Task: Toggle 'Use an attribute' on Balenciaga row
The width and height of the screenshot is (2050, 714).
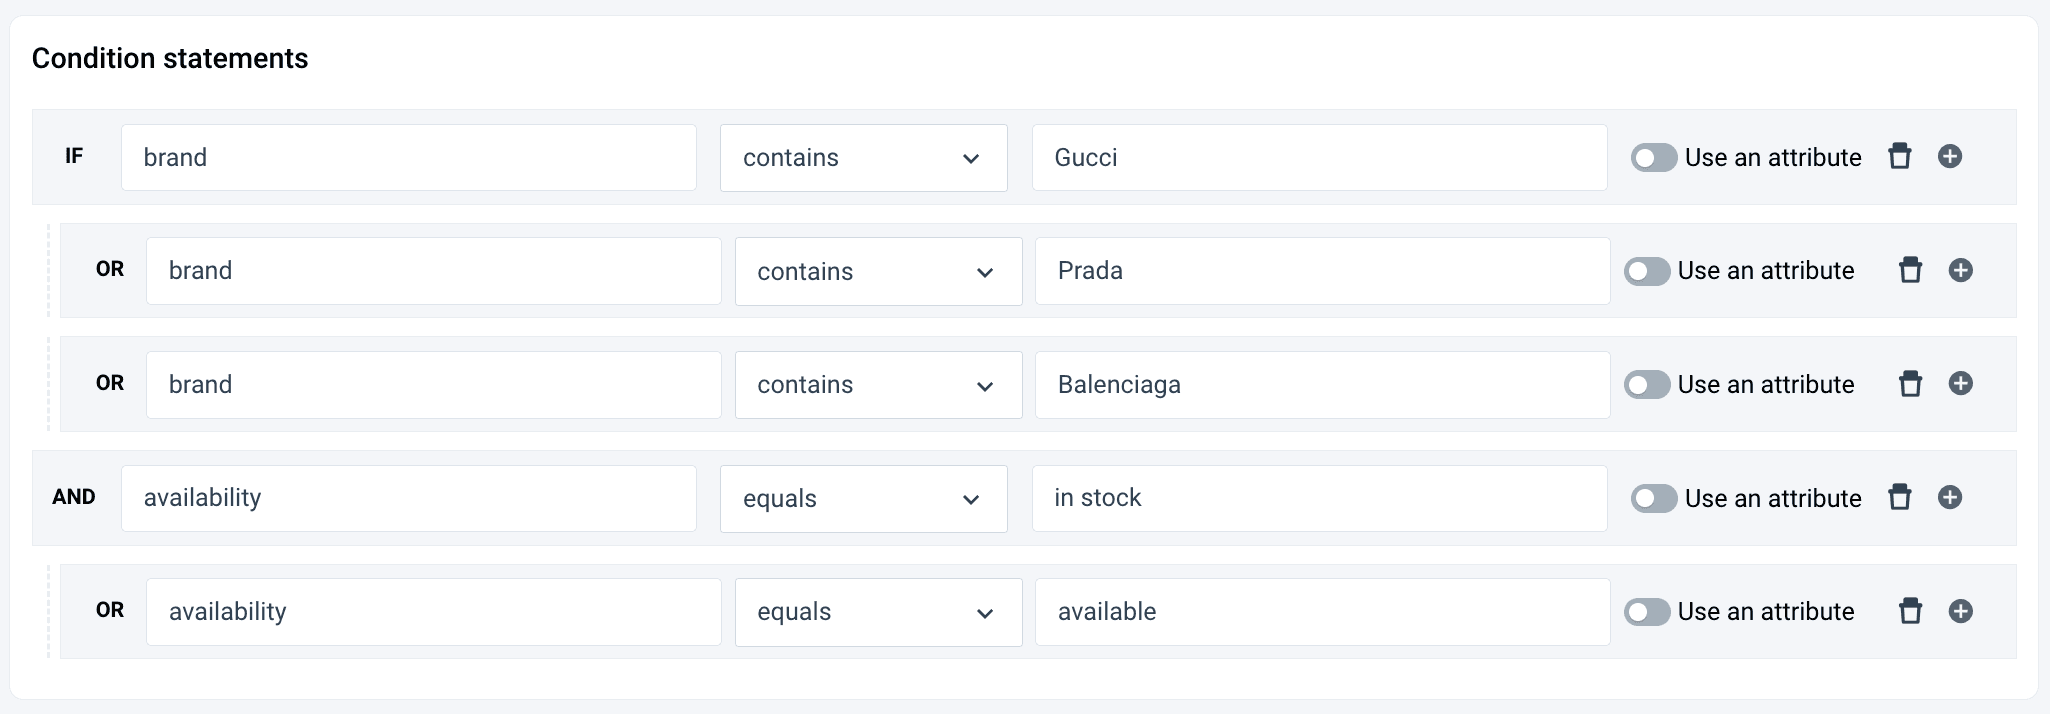Action: point(1646,385)
